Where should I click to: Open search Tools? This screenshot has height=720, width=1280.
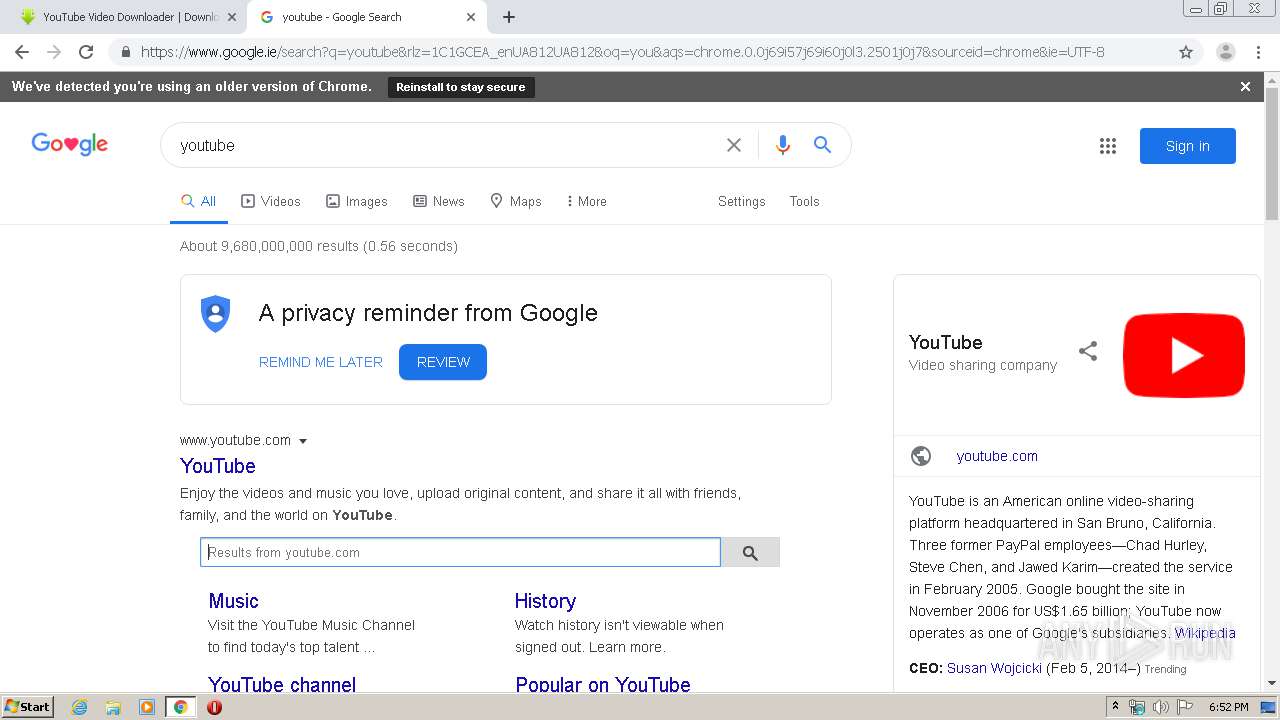tap(804, 201)
